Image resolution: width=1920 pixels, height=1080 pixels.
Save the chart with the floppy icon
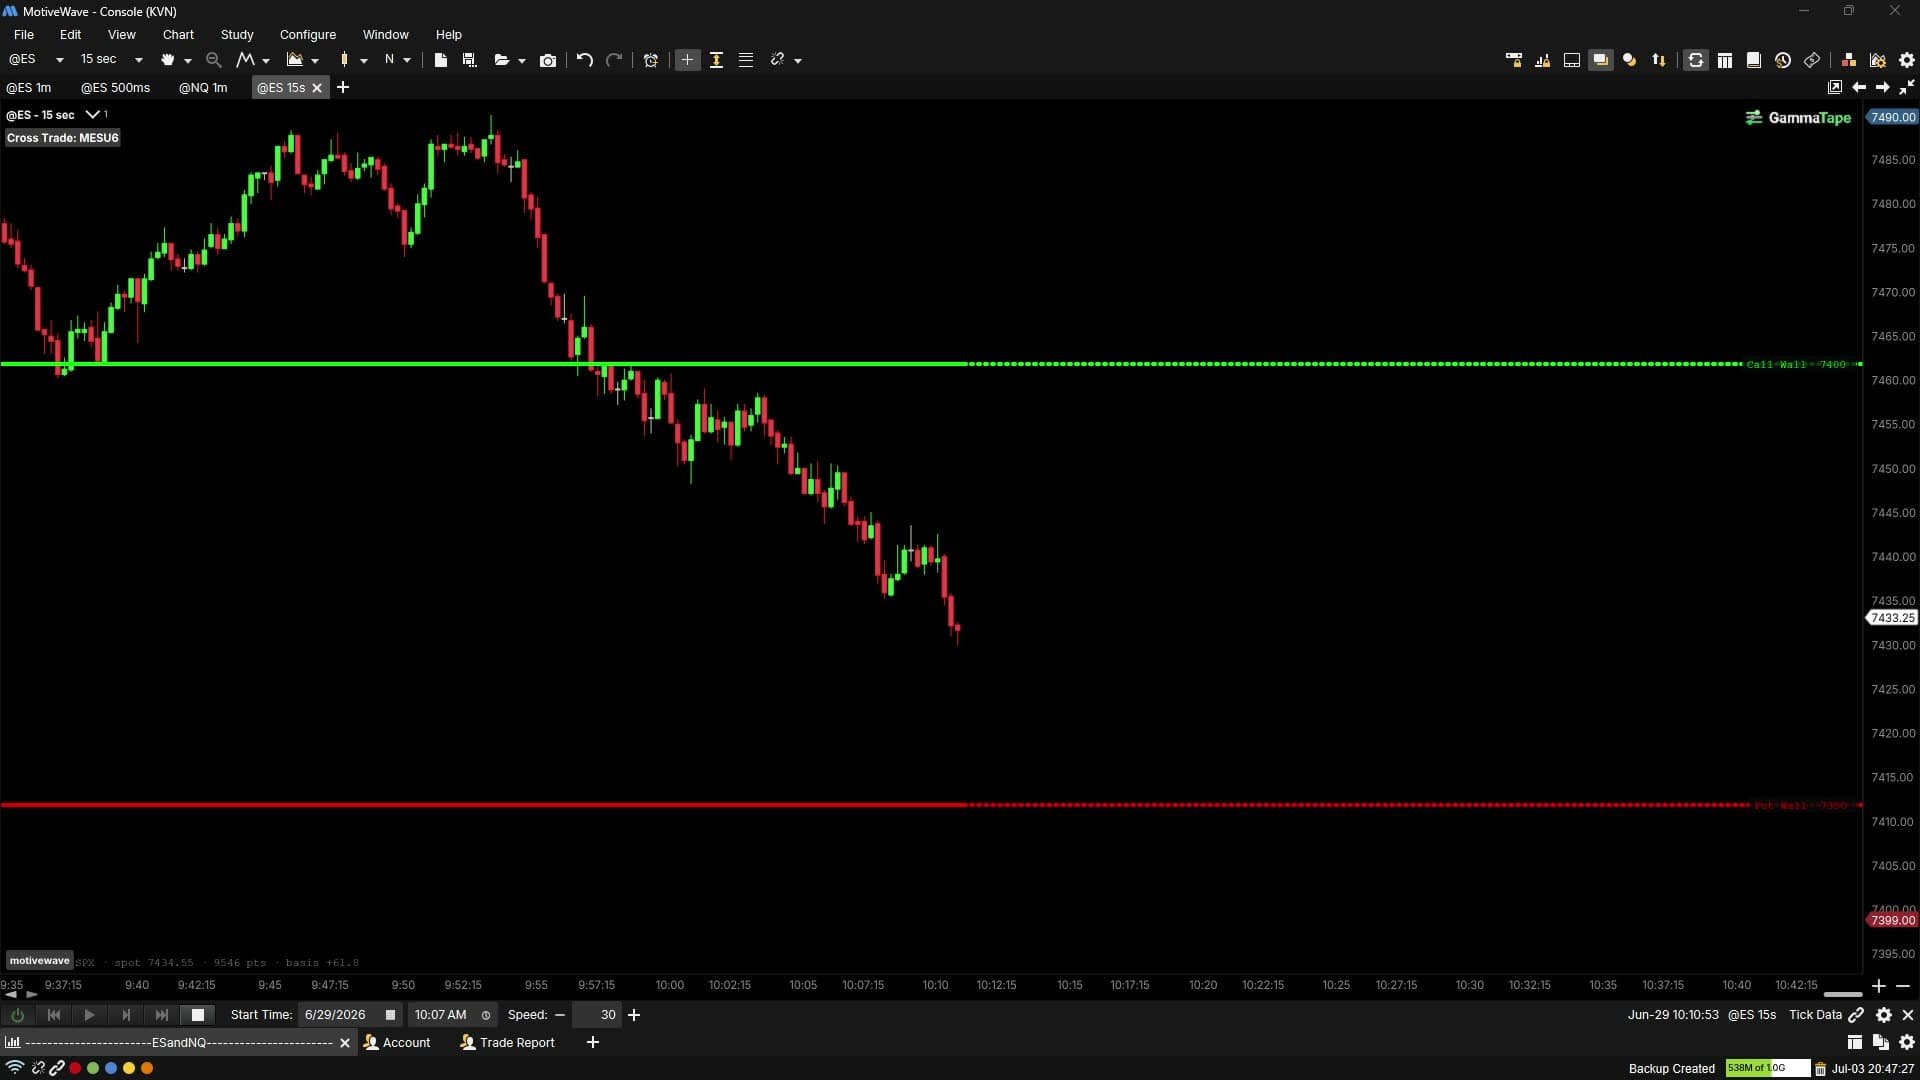coord(469,60)
